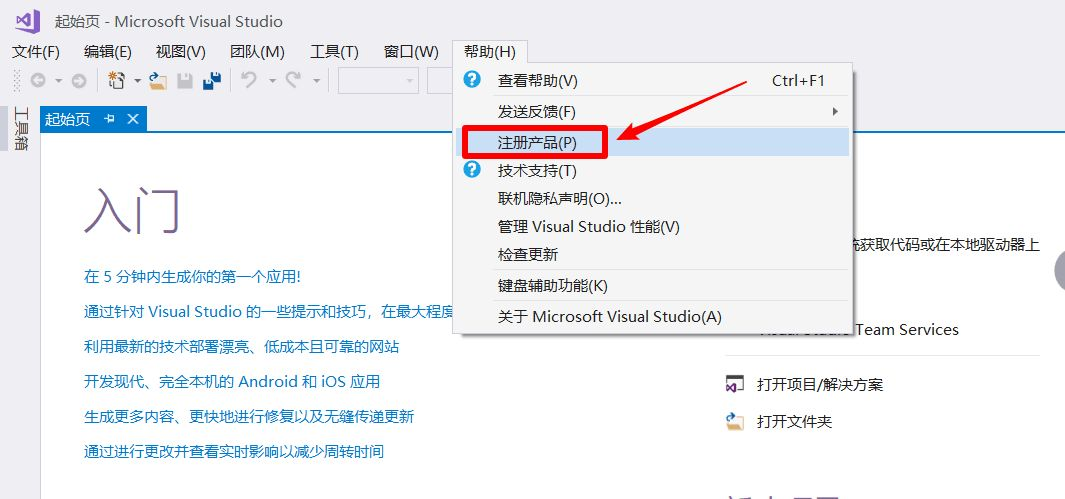The width and height of the screenshot is (1065, 499).
Task: Click the question mark icon beside 查看帮助
Action: pos(472,79)
